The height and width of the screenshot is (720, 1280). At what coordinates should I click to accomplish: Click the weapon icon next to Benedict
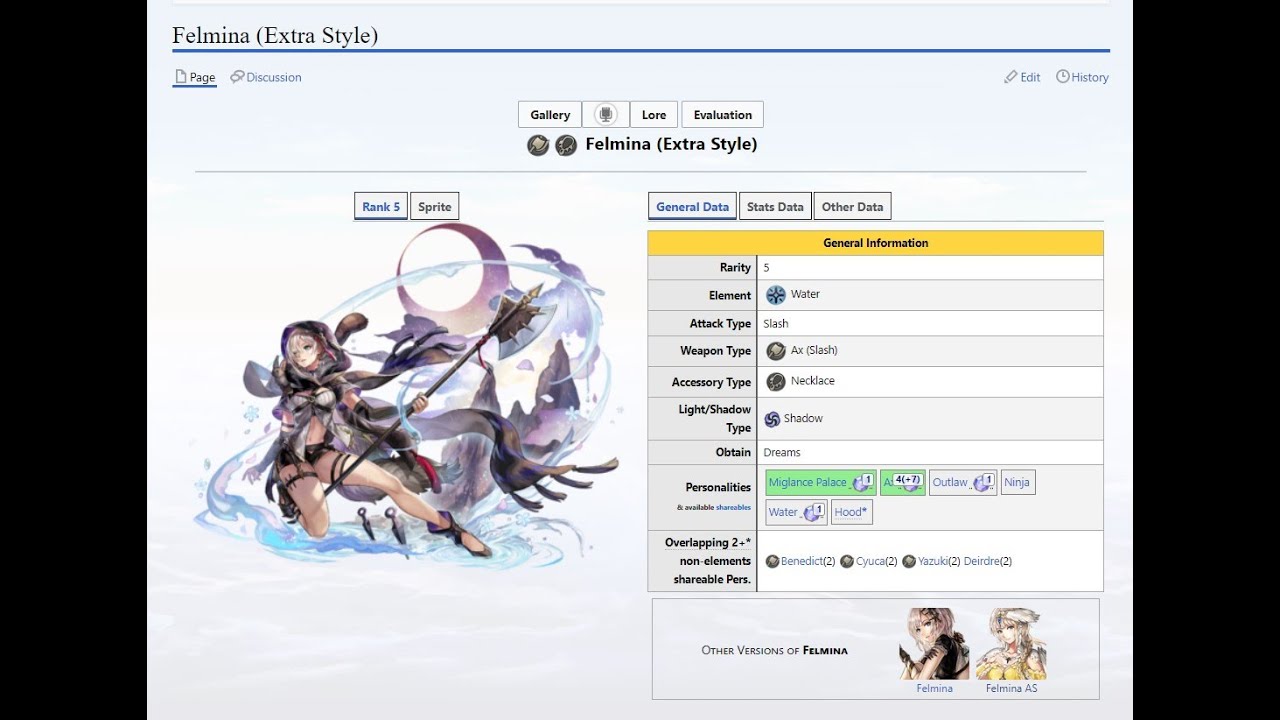[x=772, y=562]
